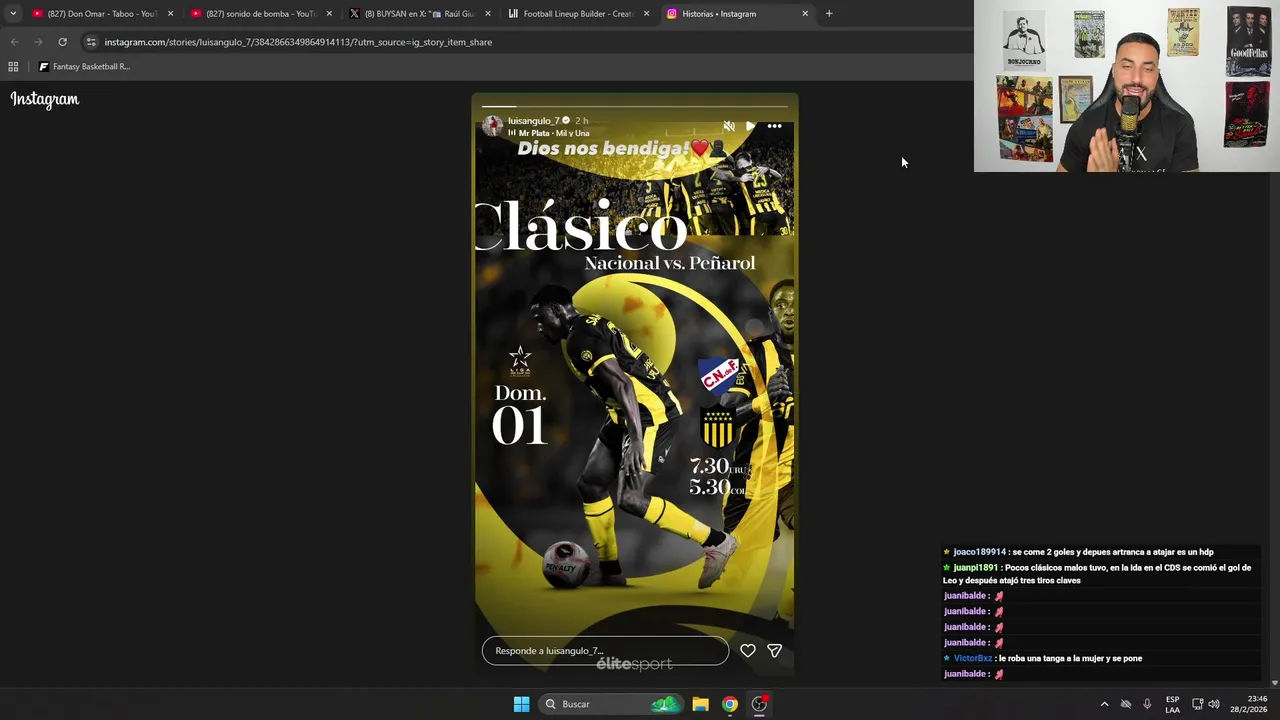
Task: Open the Mr Plata - Mil y Una music link
Action: tap(554, 133)
